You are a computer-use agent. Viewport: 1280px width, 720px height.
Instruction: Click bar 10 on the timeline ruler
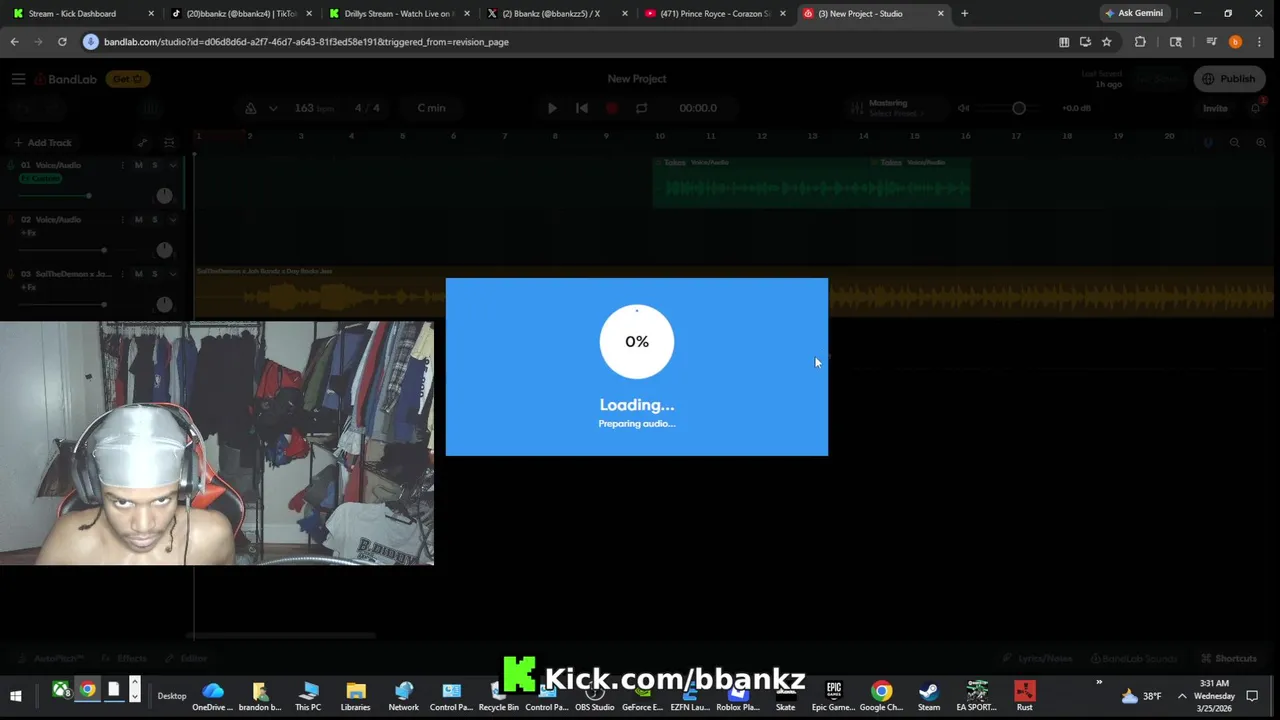[x=659, y=136]
